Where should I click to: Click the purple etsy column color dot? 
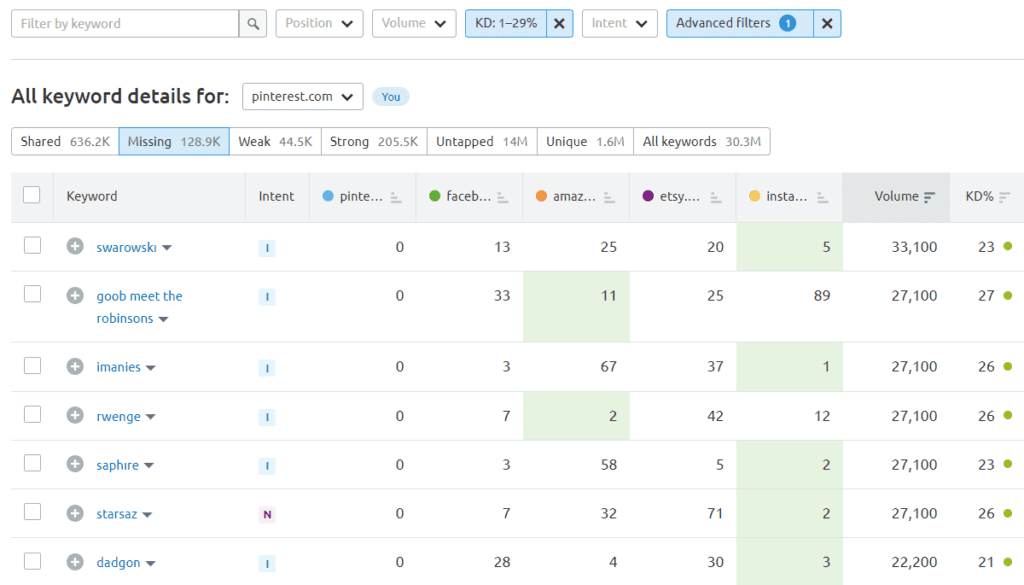click(648, 196)
